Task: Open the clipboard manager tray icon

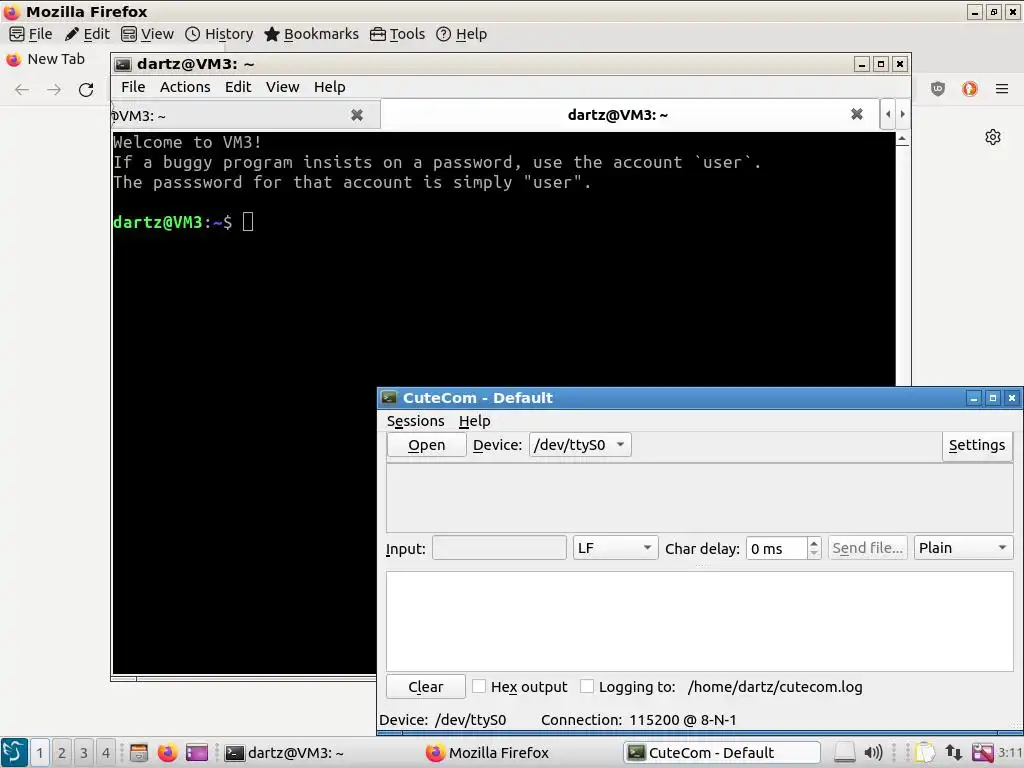Action: (x=924, y=753)
